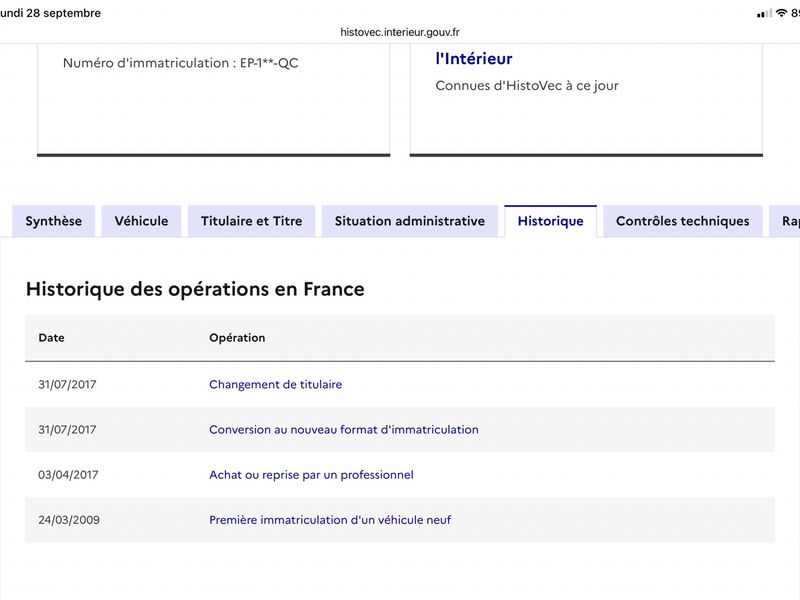Image resolution: width=800 pixels, height=600 pixels.
Task: Click Achat ou reprise par un professionnel
Action: pos(311,474)
